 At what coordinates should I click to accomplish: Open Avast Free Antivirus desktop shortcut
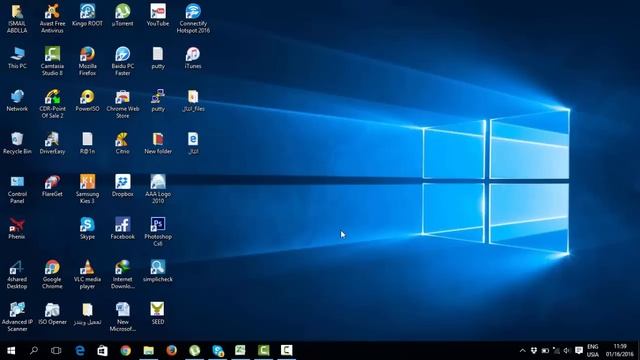click(52, 19)
